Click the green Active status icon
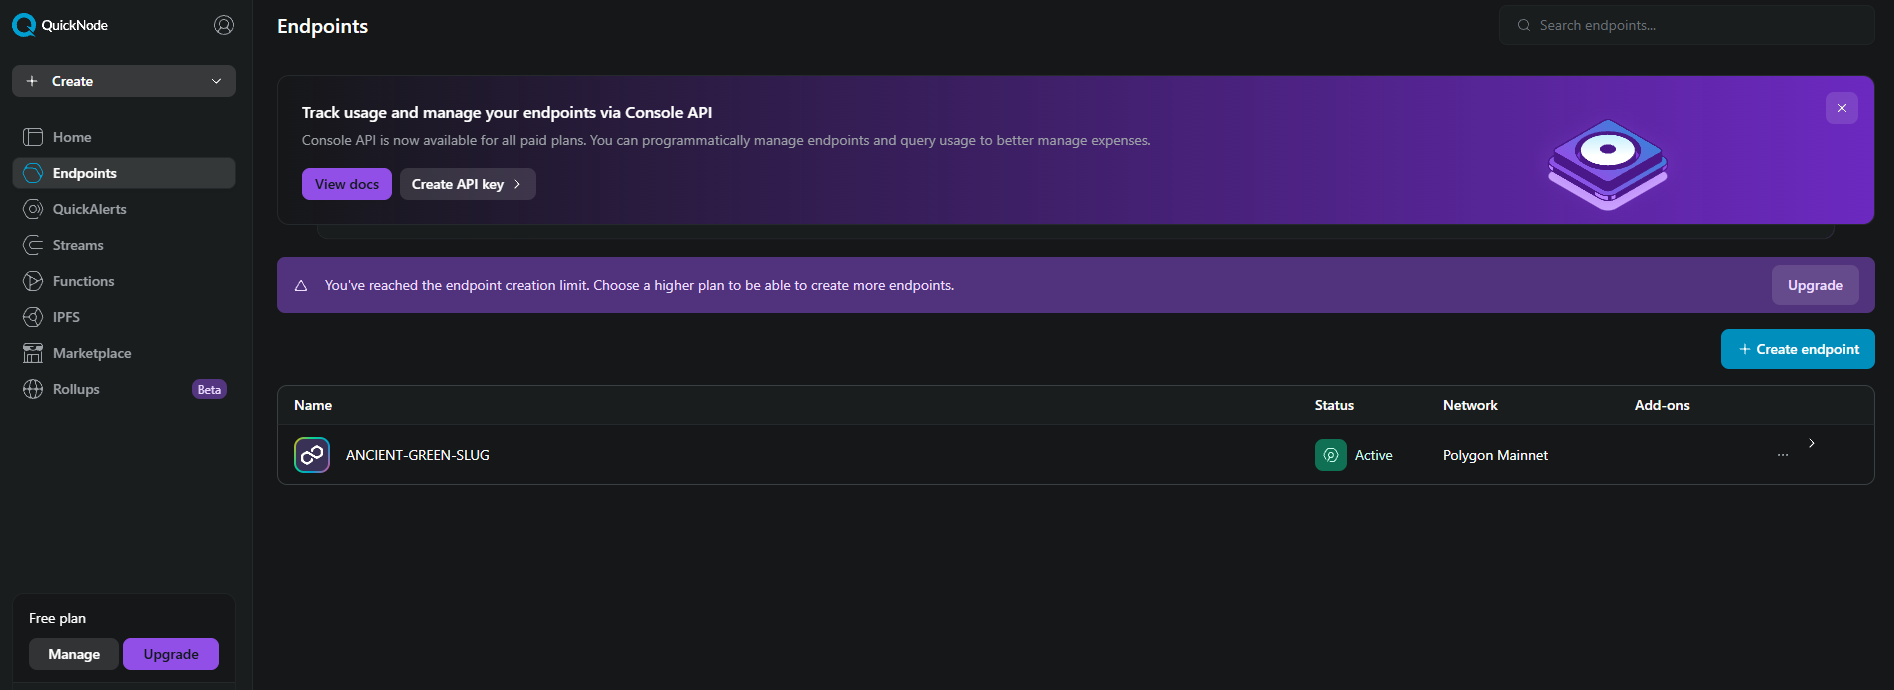 click(1330, 455)
